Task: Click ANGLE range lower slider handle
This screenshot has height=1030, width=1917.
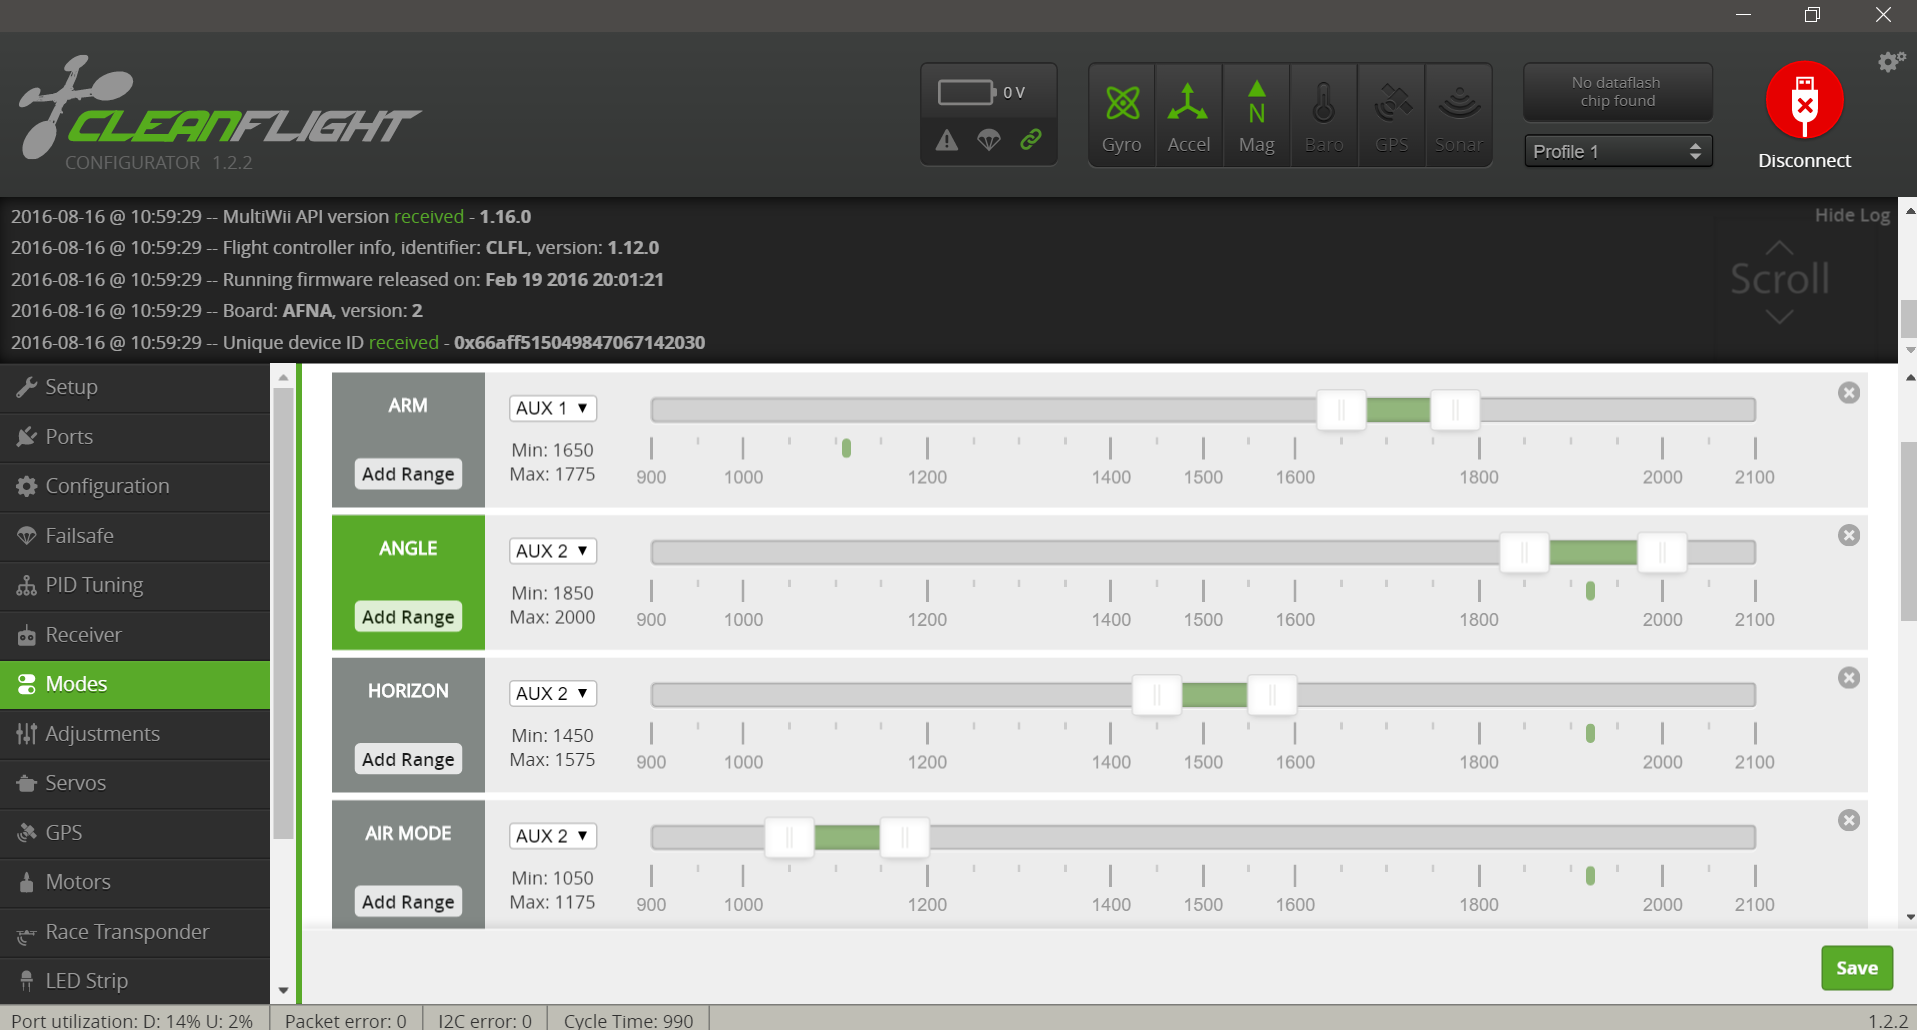Action: point(1525,552)
